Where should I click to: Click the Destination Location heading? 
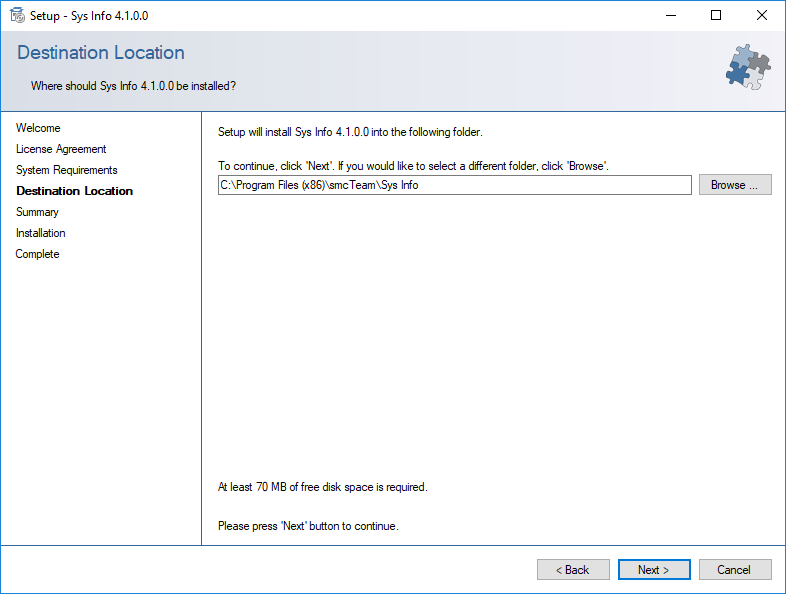pyautogui.click(x=101, y=53)
